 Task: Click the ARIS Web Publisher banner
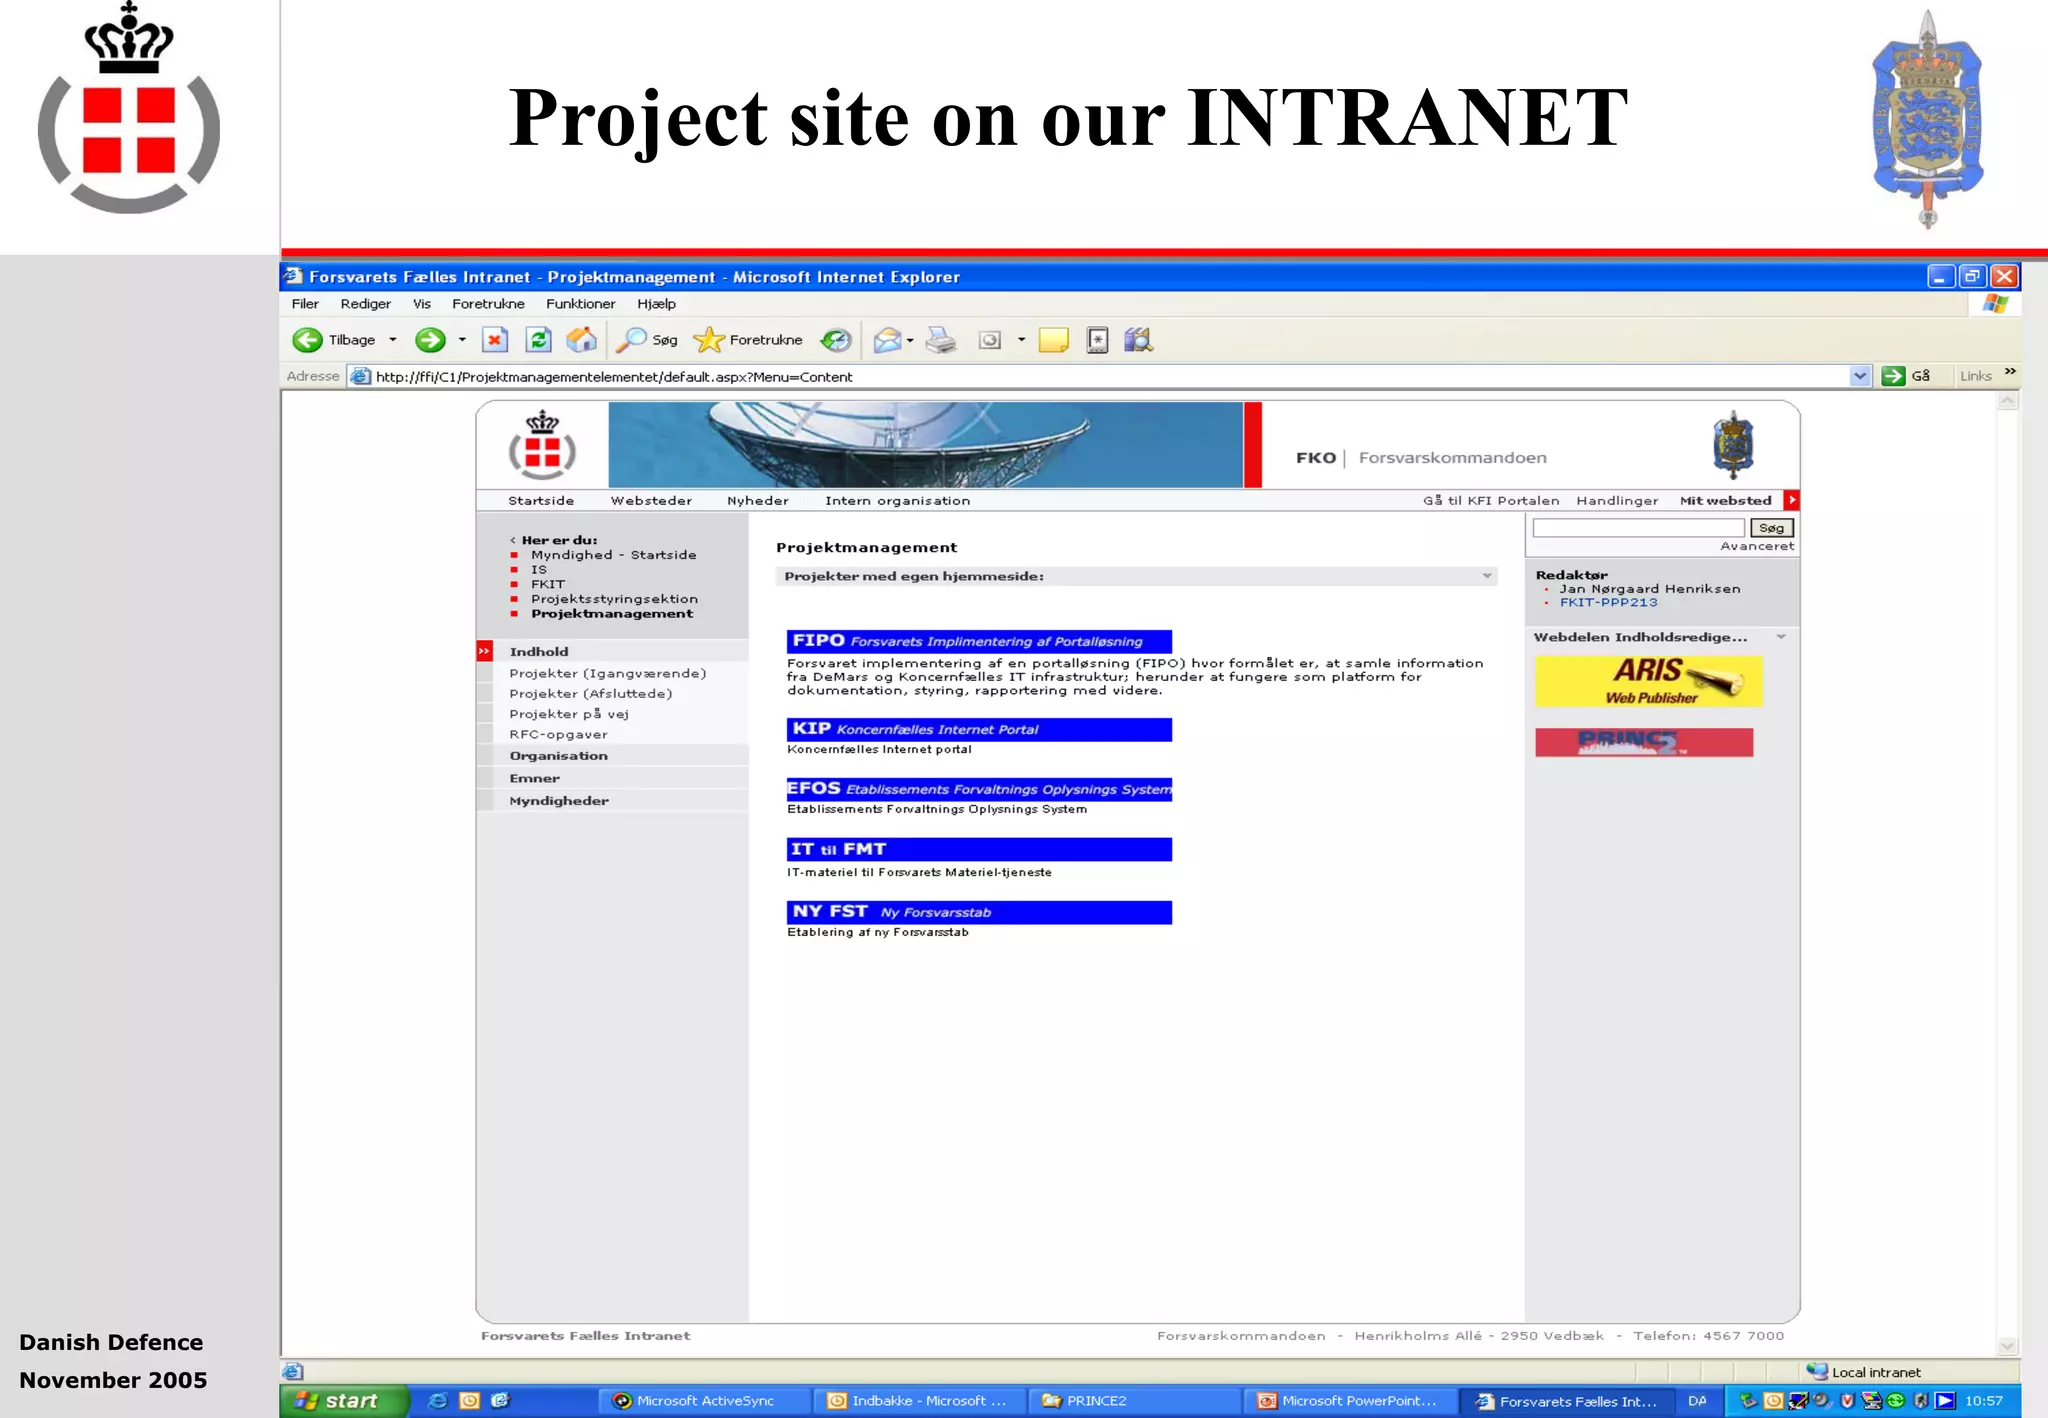(x=1648, y=681)
